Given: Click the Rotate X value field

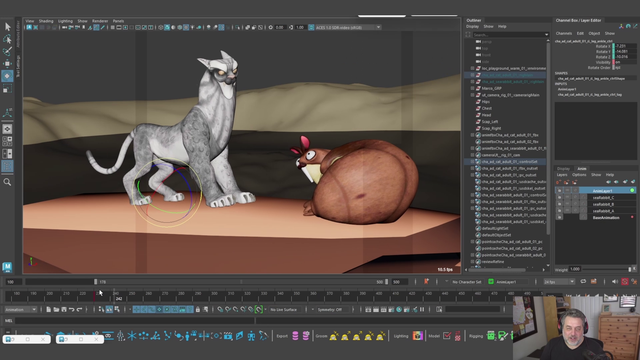Looking at the screenshot, I should click(x=625, y=46).
